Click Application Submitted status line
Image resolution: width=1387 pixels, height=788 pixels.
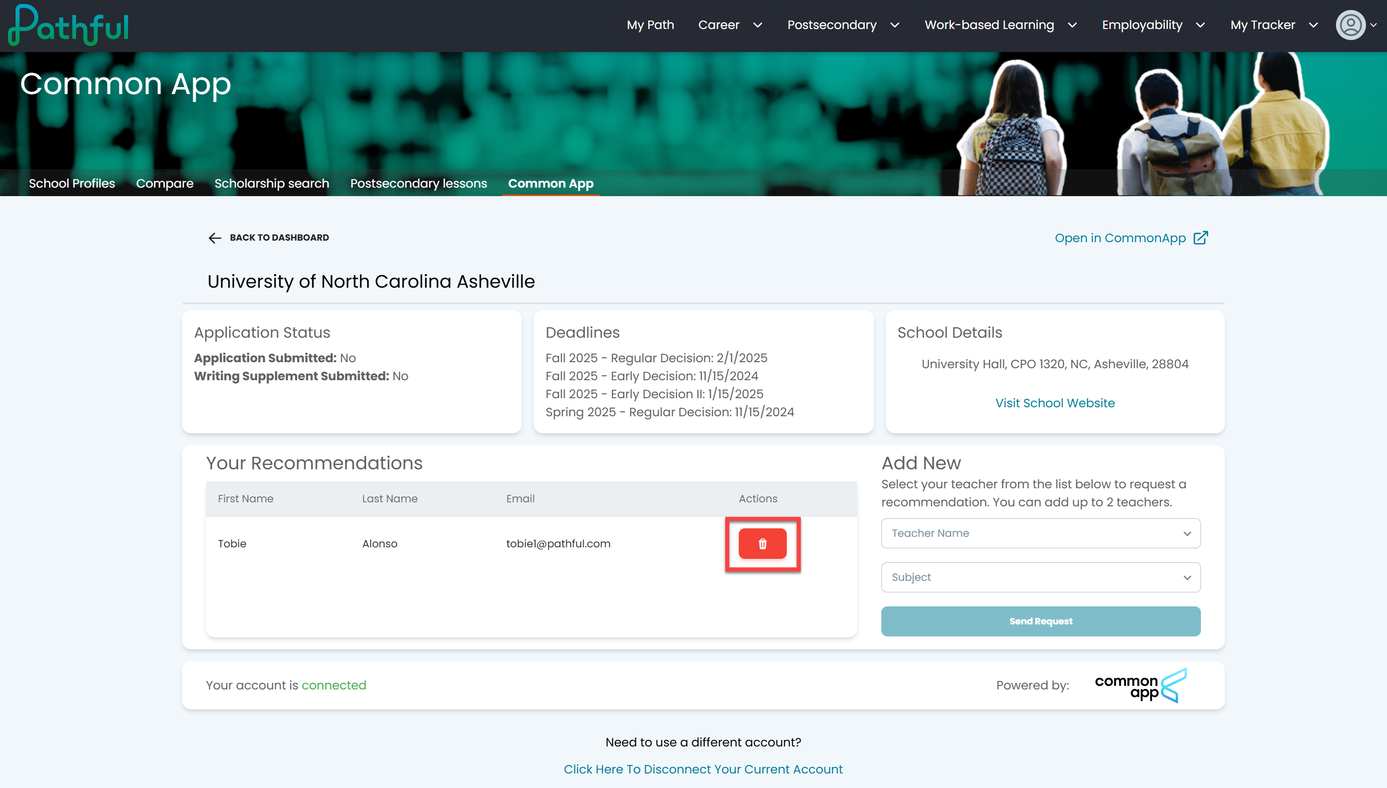click(275, 358)
